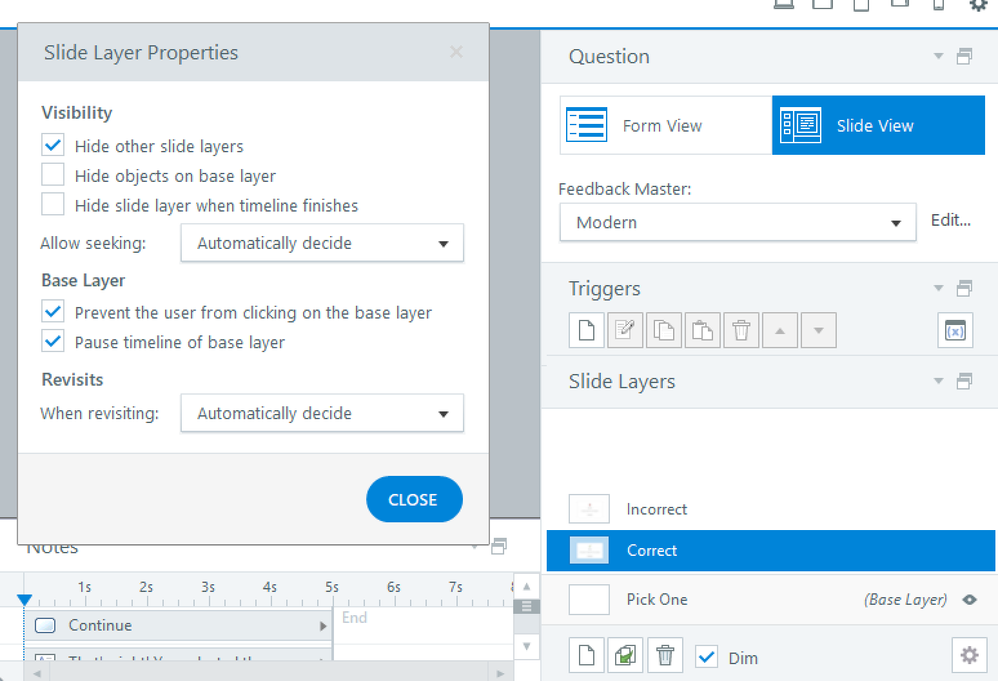Delete the selected slide layer icon
The height and width of the screenshot is (681, 998).
coord(665,656)
